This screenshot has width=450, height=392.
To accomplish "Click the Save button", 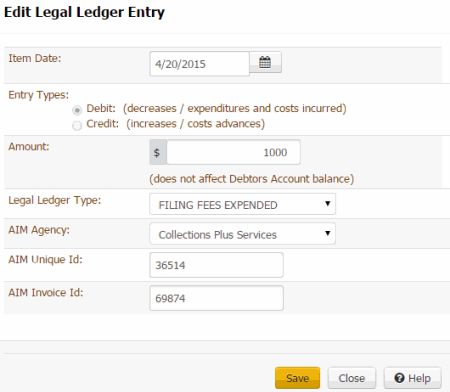I will click(297, 378).
